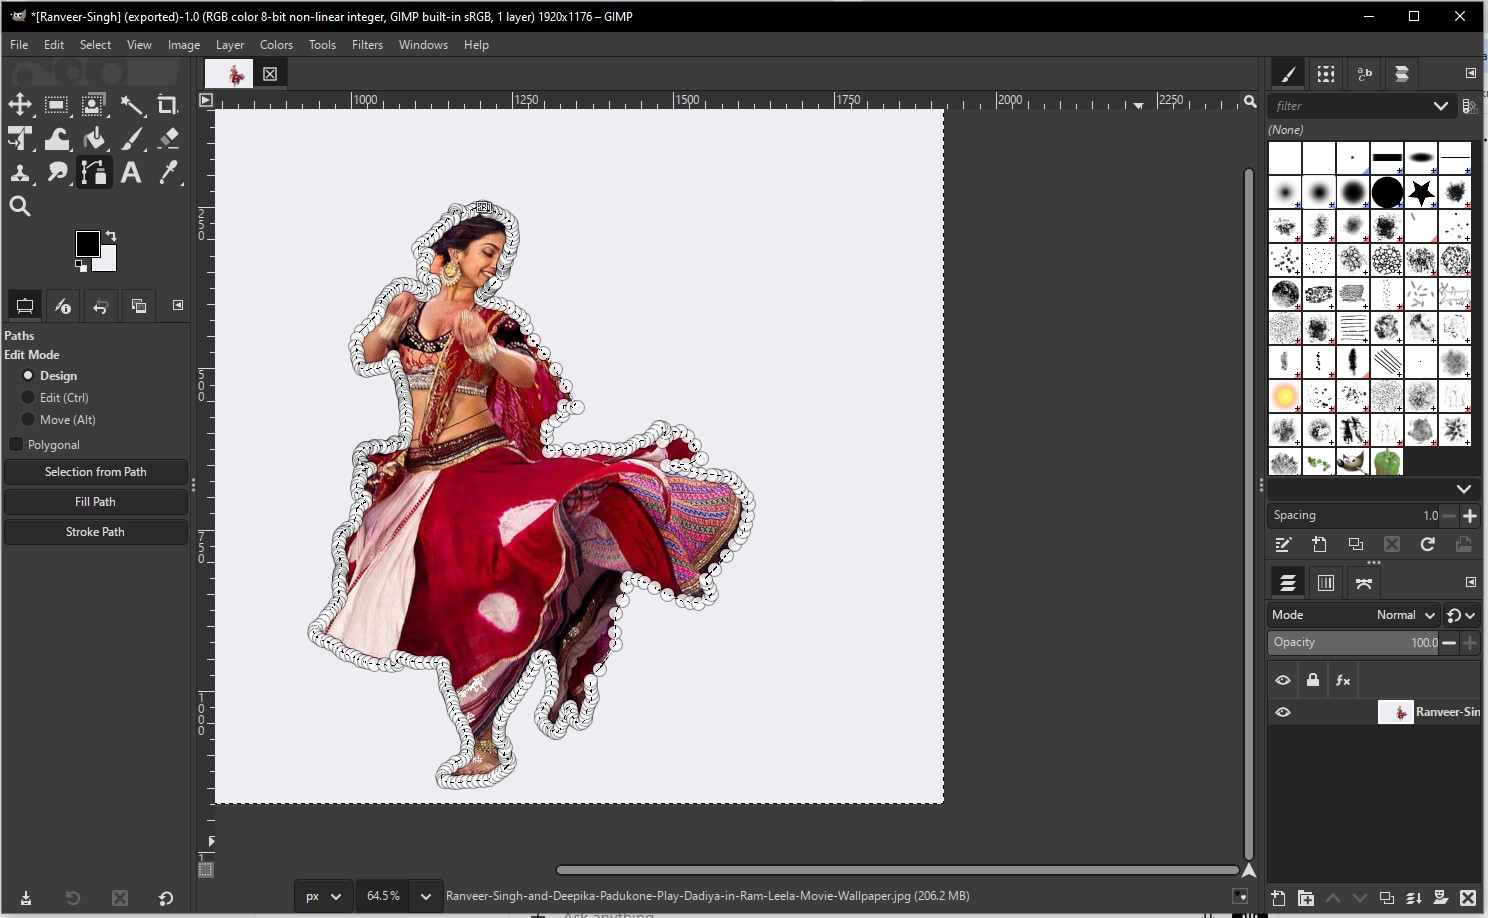Screen dimensions: 1488x918
Task: Select the Eraser tool
Action: tap(168, 139)
